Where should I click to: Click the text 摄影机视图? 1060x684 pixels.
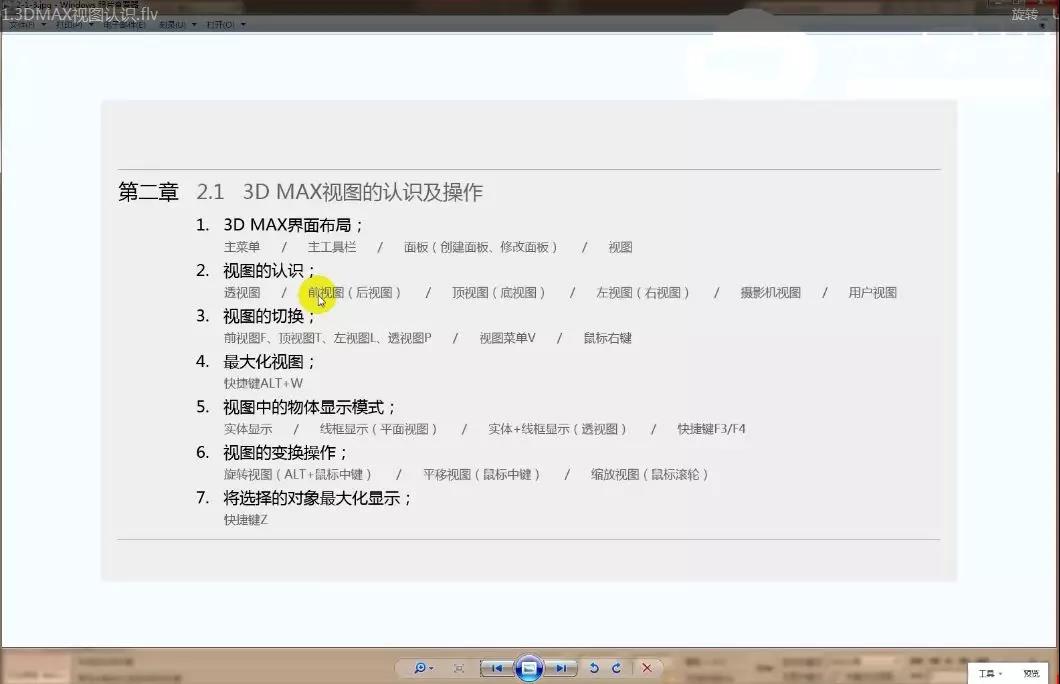(x=771, y=293)
